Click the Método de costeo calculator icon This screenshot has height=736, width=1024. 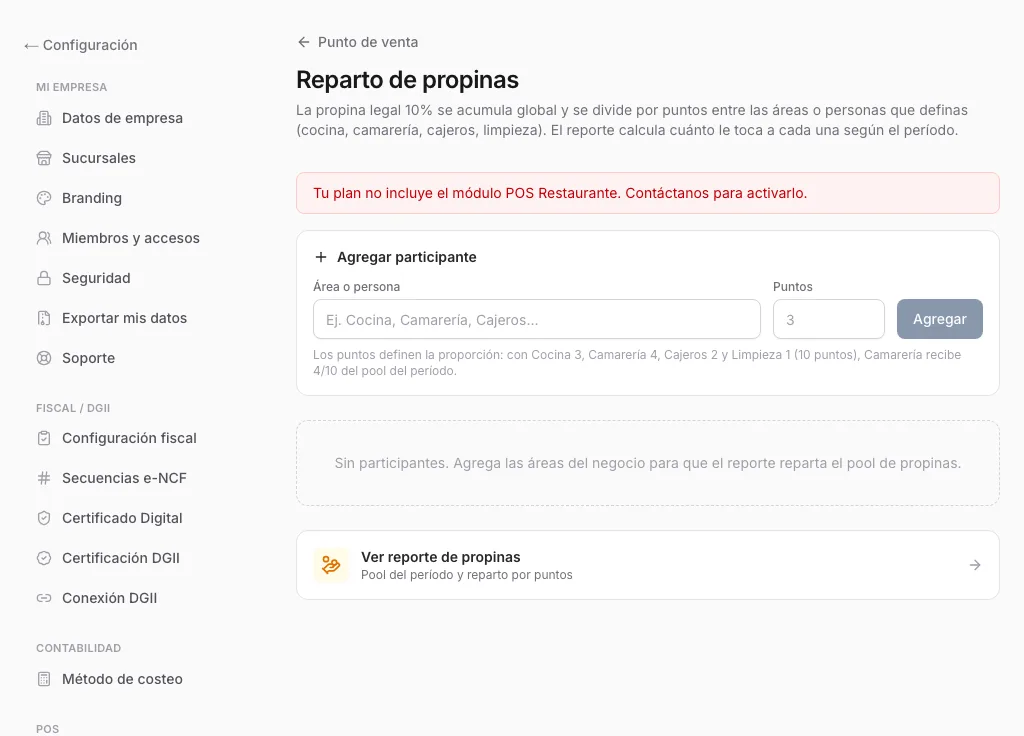click(44, 679)
